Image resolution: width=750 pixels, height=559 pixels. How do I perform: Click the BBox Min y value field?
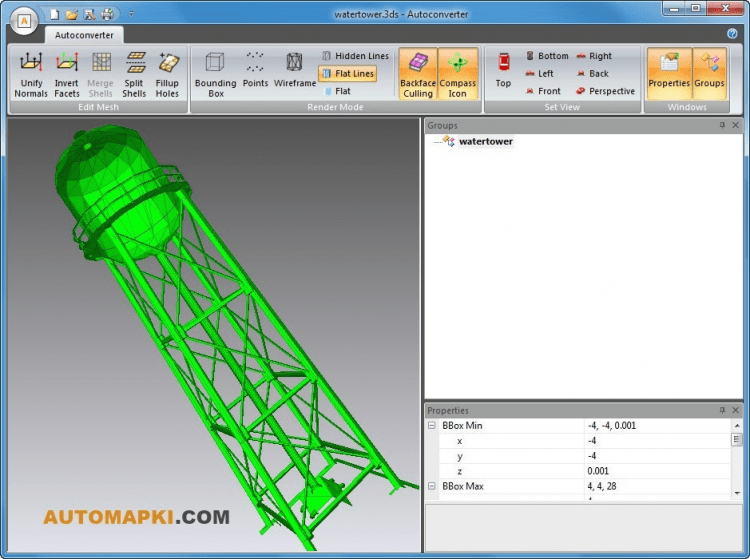pyautogui.click(x=657, y=456)
